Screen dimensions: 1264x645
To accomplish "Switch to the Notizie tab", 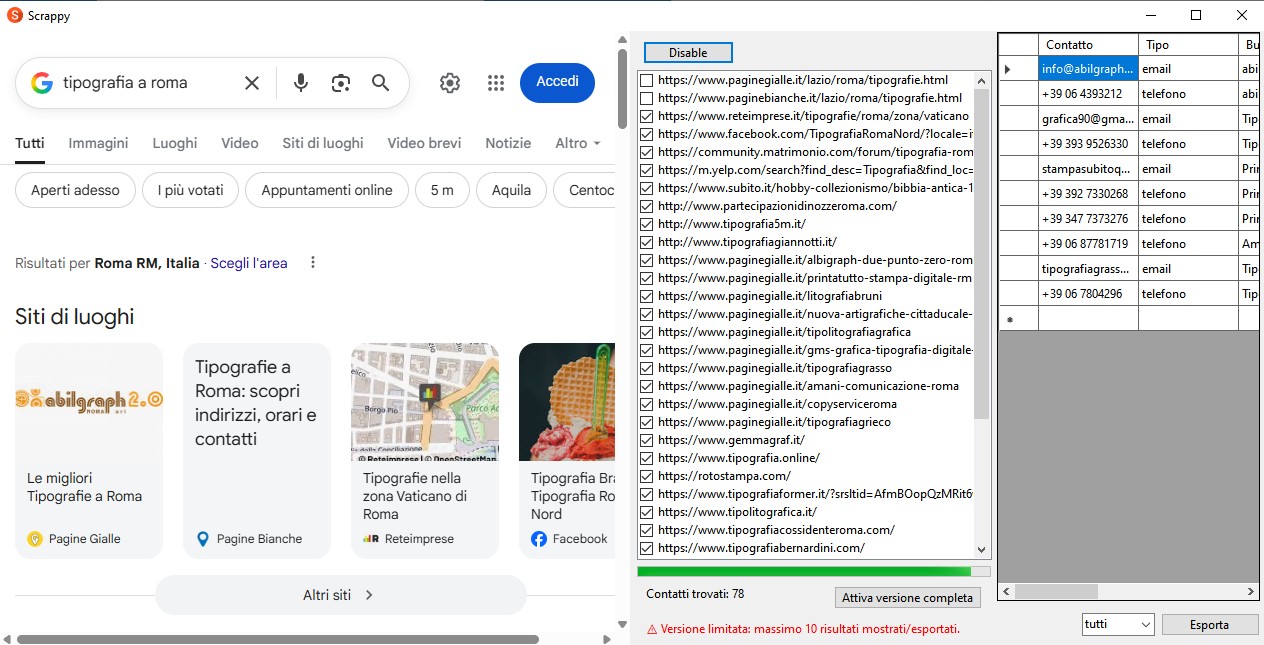I will [x=508, y=143].
